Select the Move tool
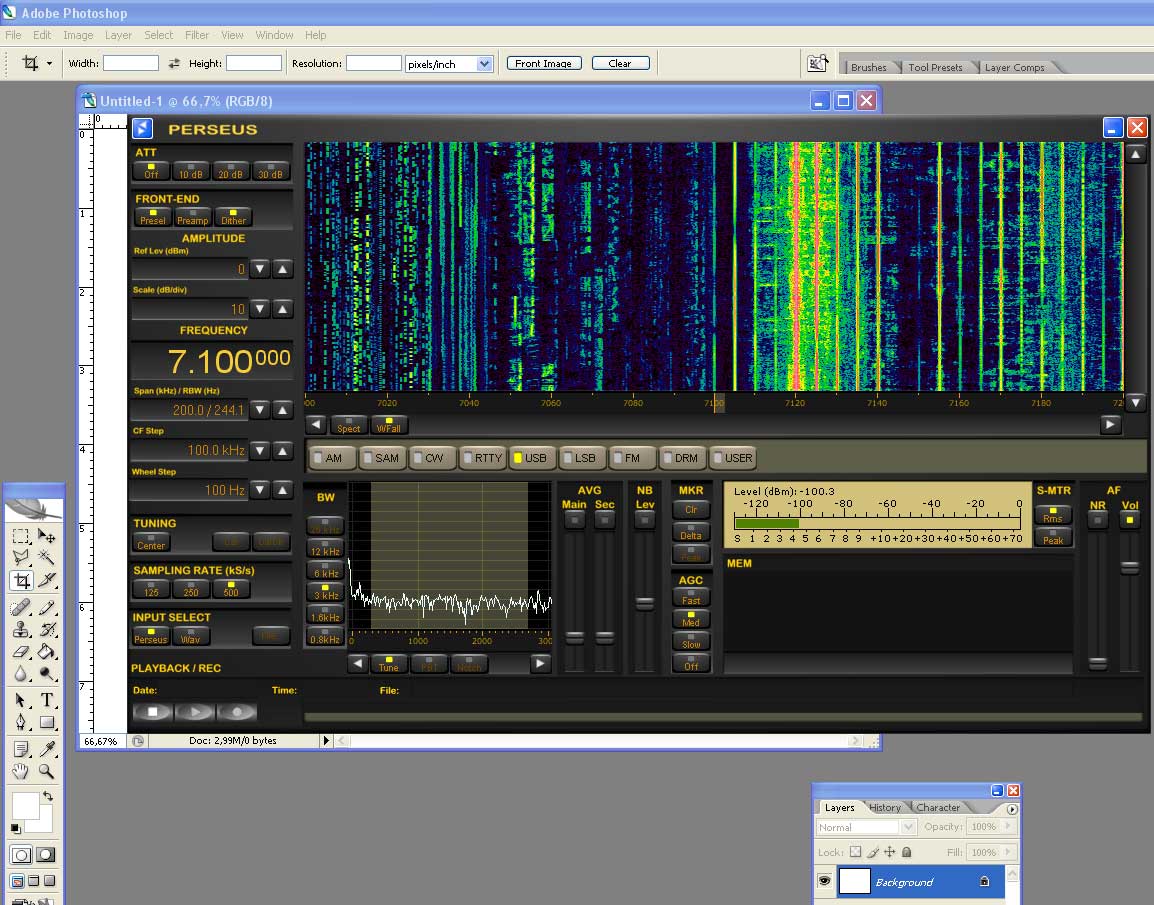This screenshot has height=905, width=1154. [x=46, y=536]
